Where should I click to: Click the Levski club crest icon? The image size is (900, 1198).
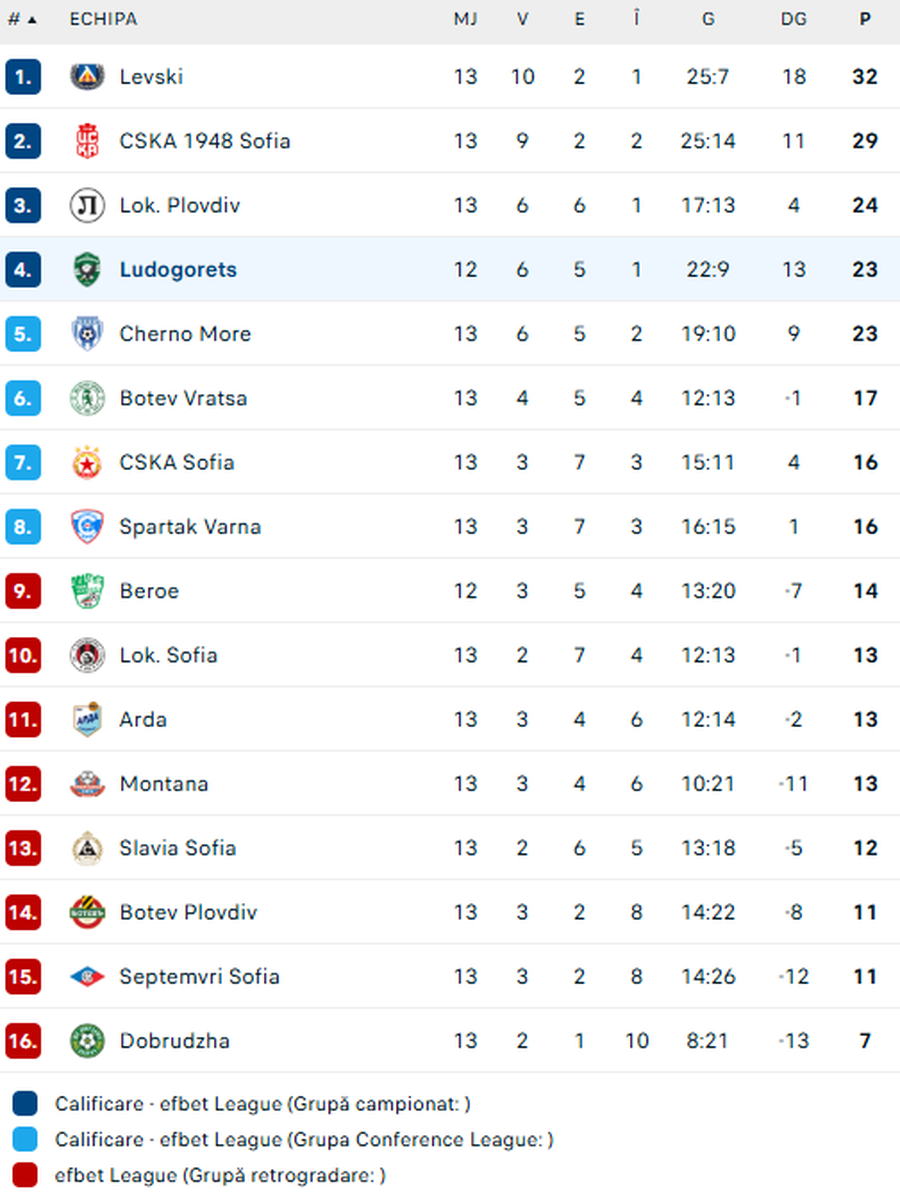pyautogui.click(x=87, y=77)
